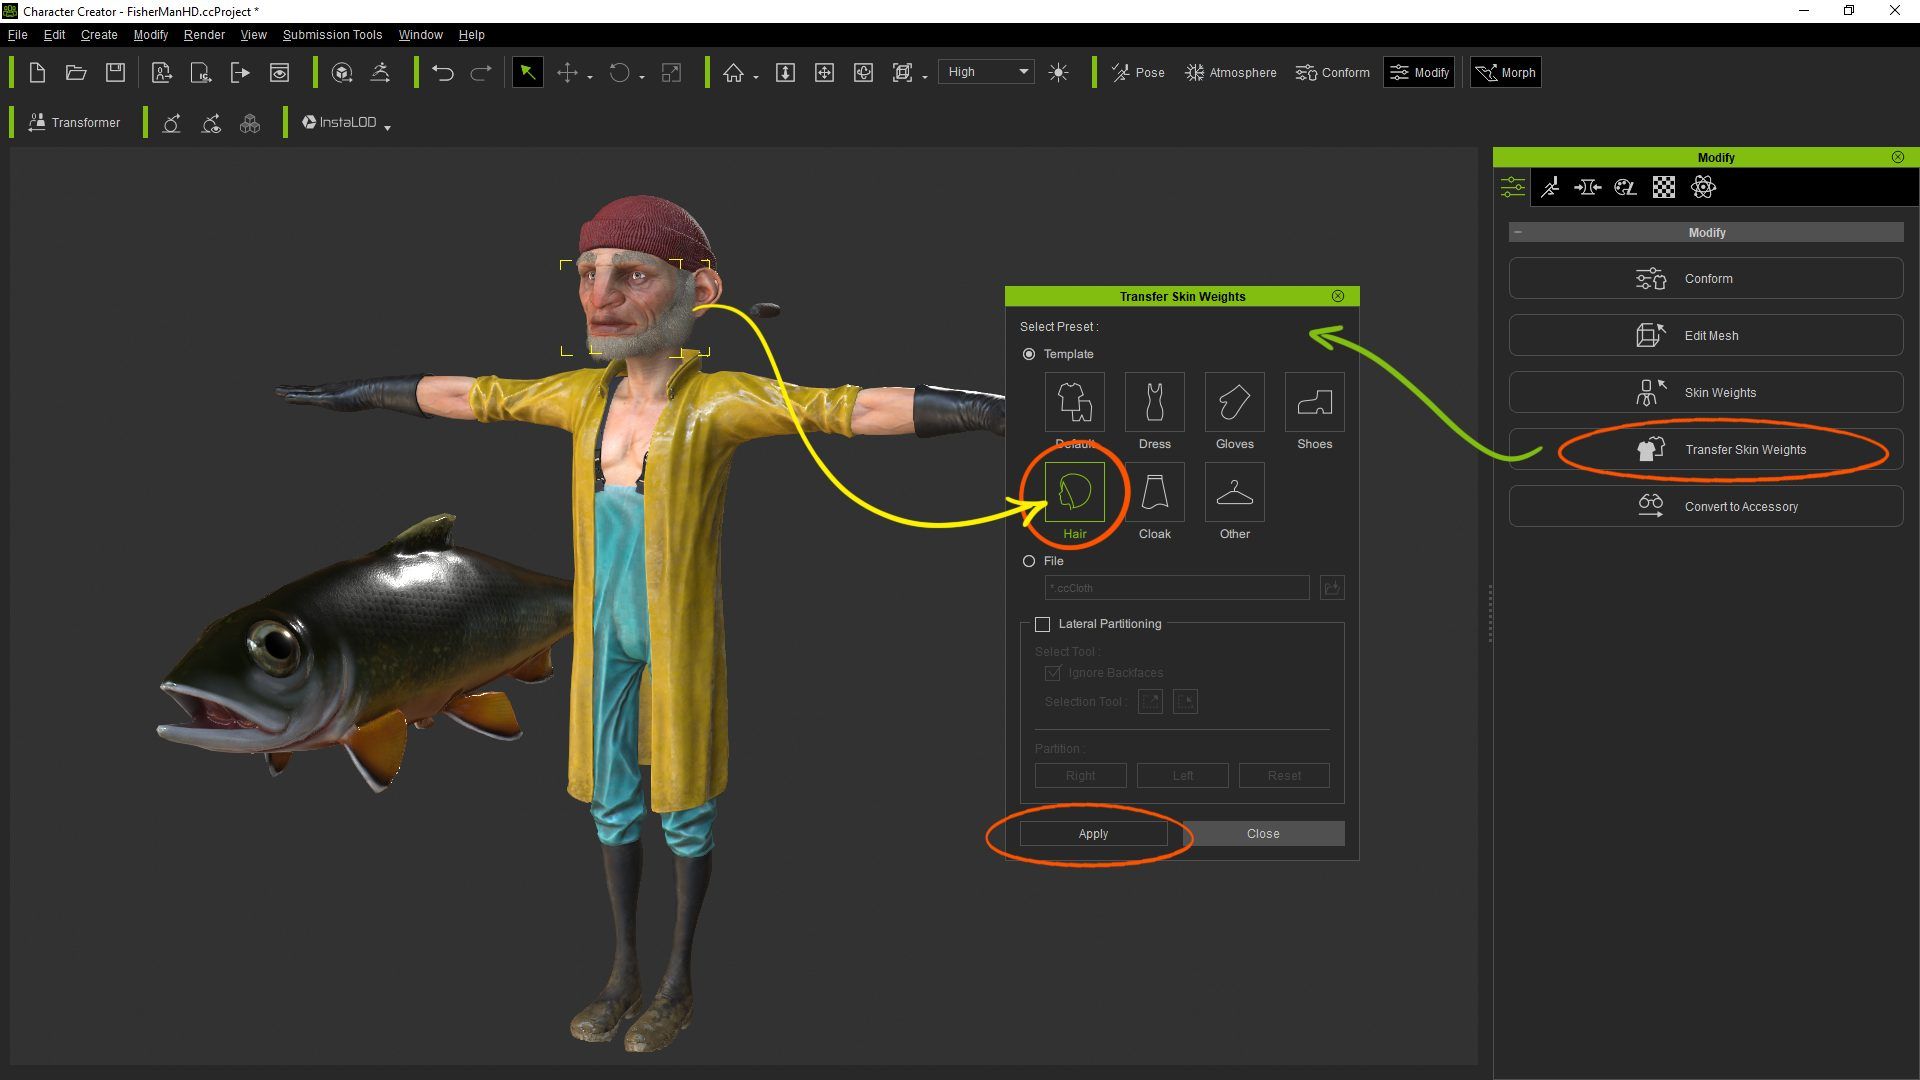Screen dimensions: 1920x1080
Task: Click the Transfer Skin Weights button
Action: pos(1706,449)
